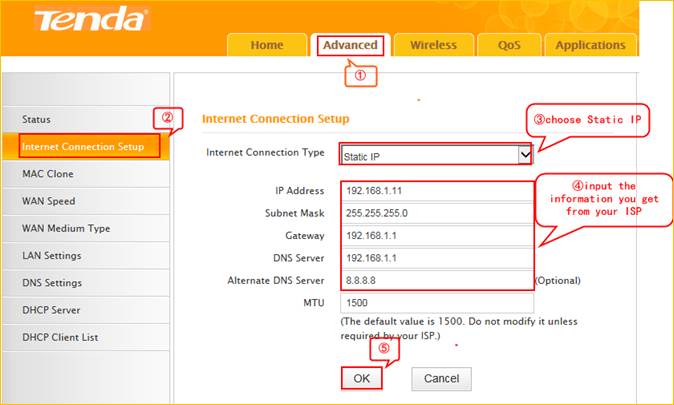
Task: Click the IP Address input field
Action: [x=436, y=190]
